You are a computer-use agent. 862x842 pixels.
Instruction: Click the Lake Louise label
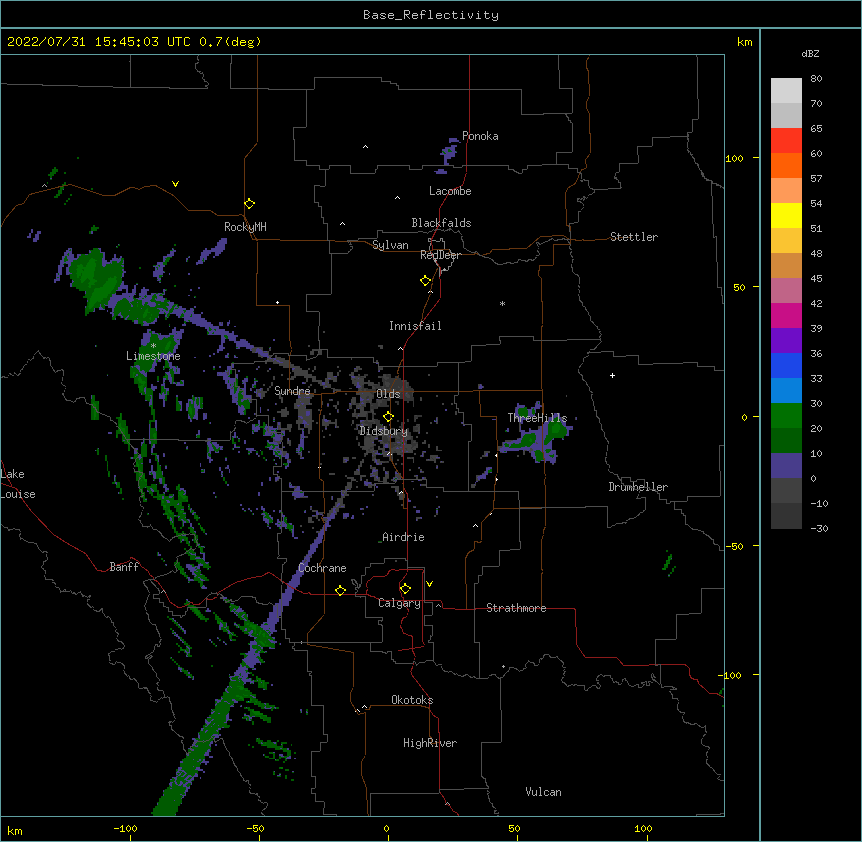tap(18, 484)
